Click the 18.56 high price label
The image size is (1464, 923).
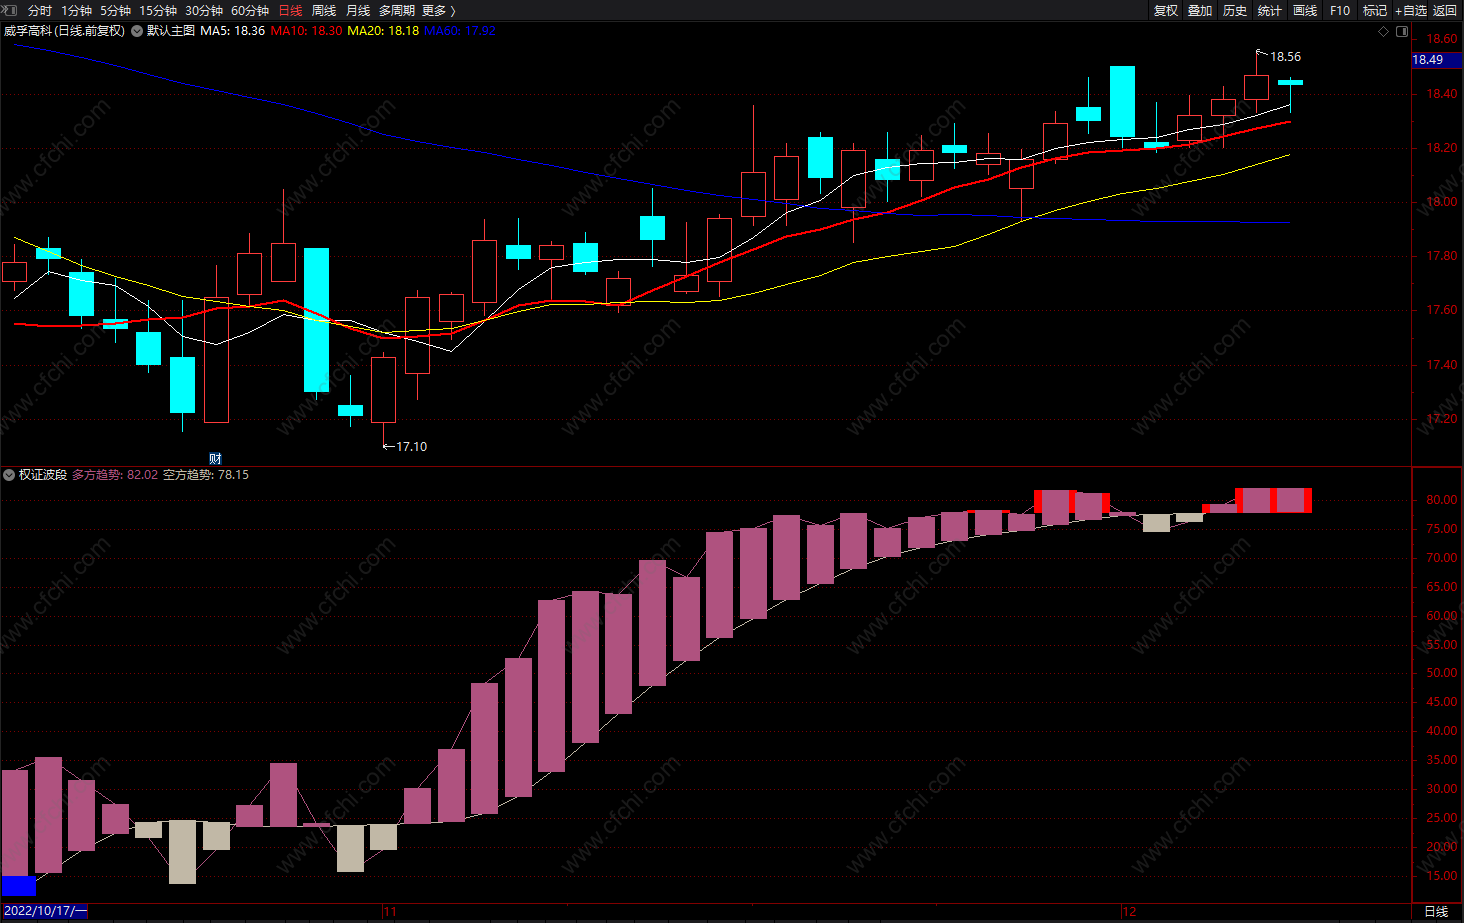(x=1285, y=57)
